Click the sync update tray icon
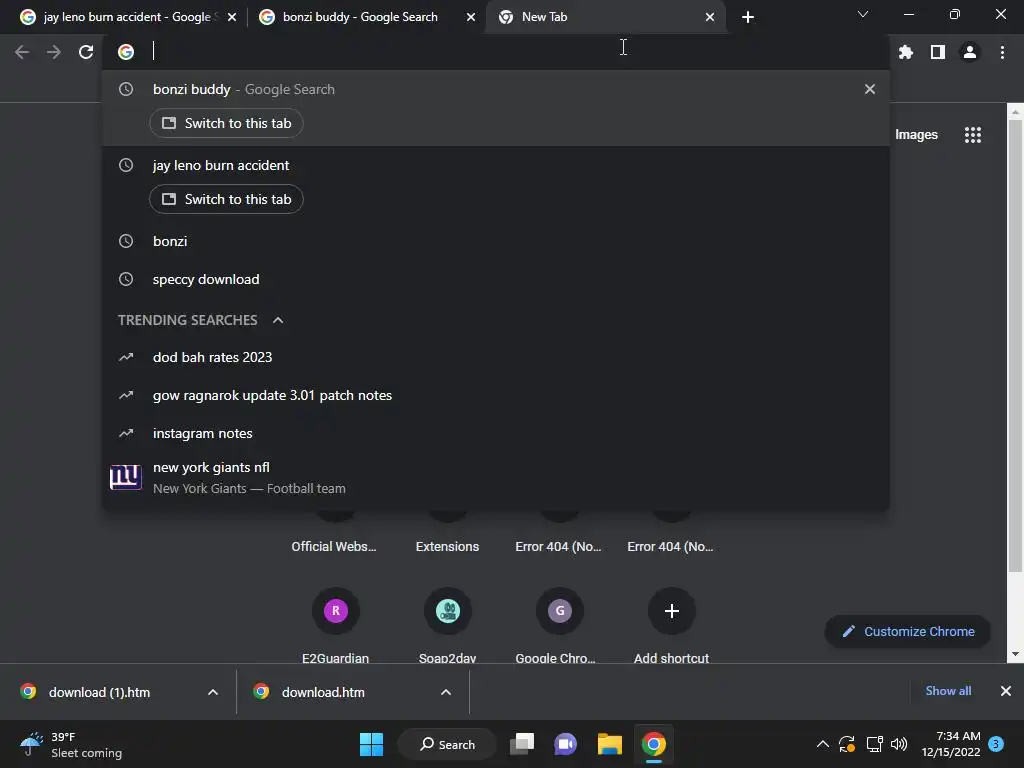 tap(847, 744)
